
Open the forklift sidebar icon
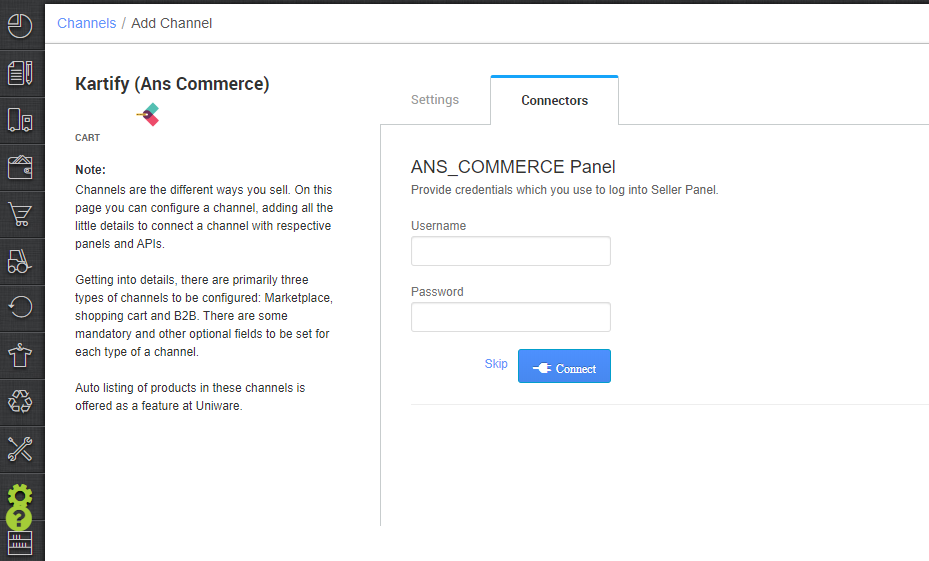tap(20, 261)
